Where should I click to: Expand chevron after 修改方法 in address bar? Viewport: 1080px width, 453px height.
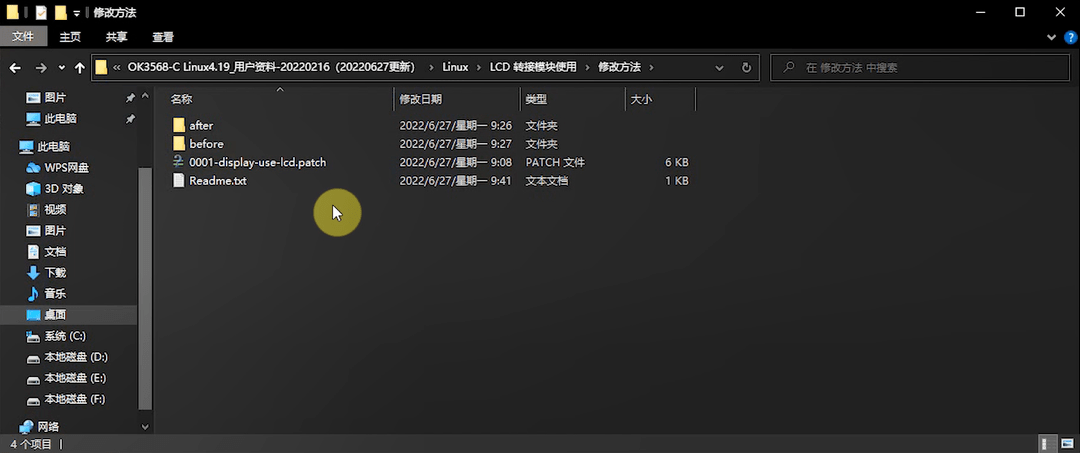tap(652, 67)
